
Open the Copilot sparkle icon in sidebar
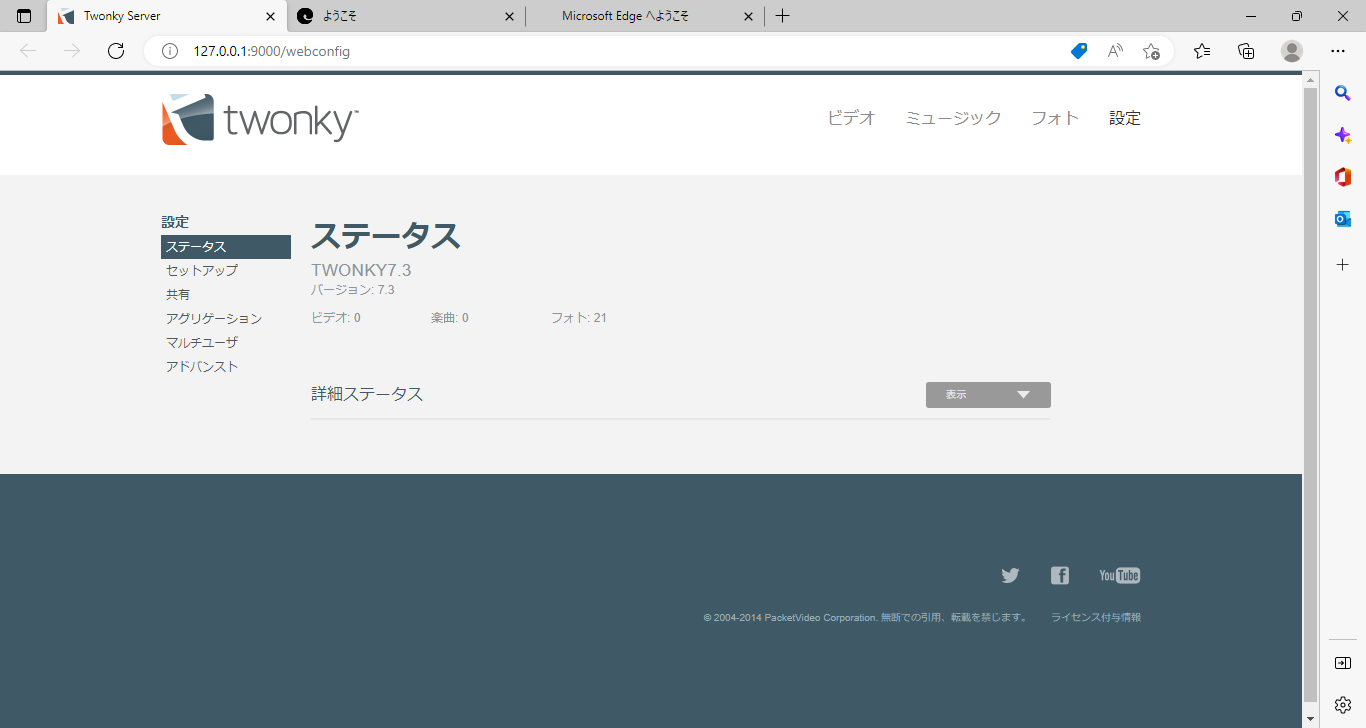(x=1343, y=135)
